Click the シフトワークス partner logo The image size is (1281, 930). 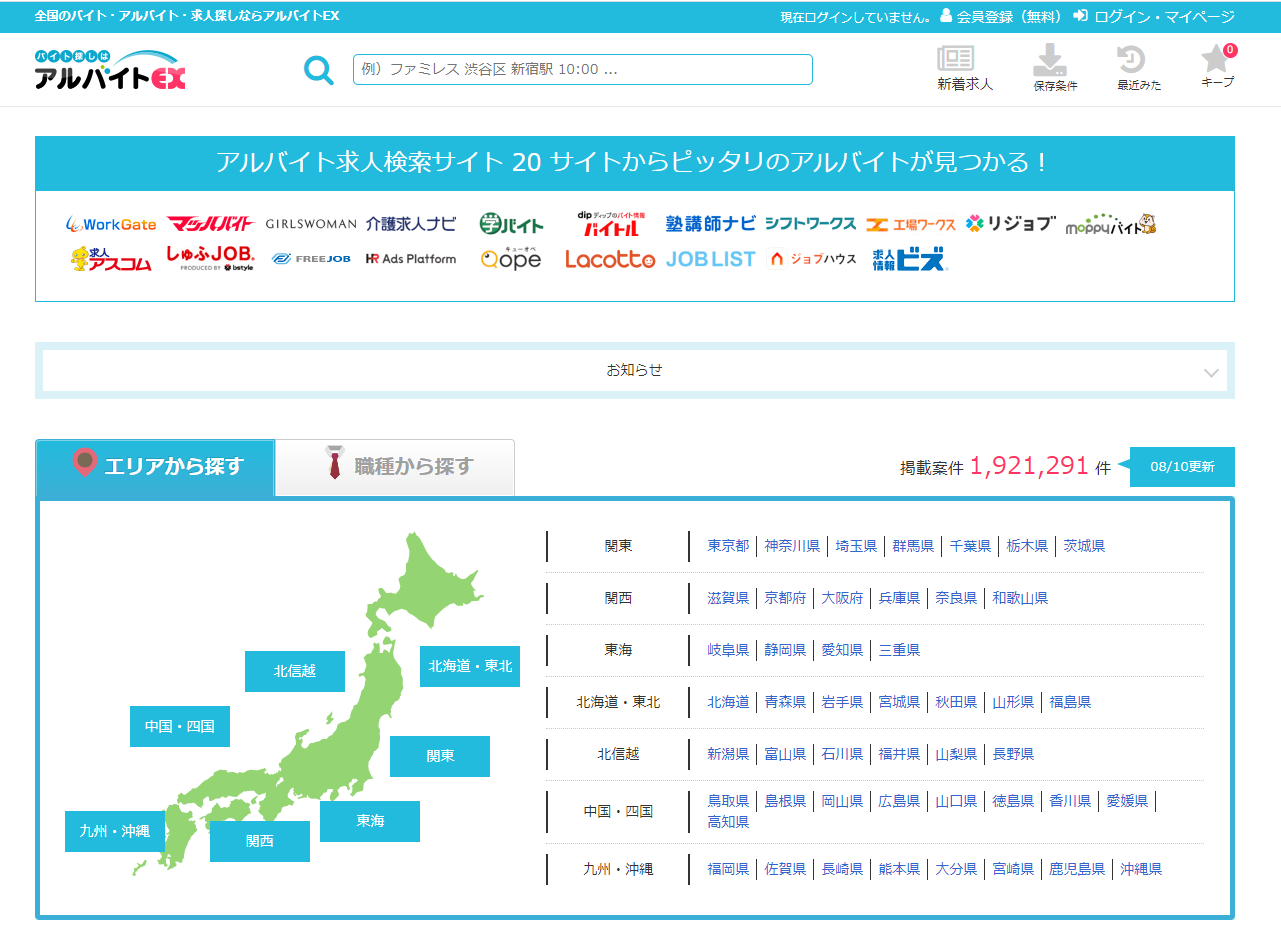811,224
